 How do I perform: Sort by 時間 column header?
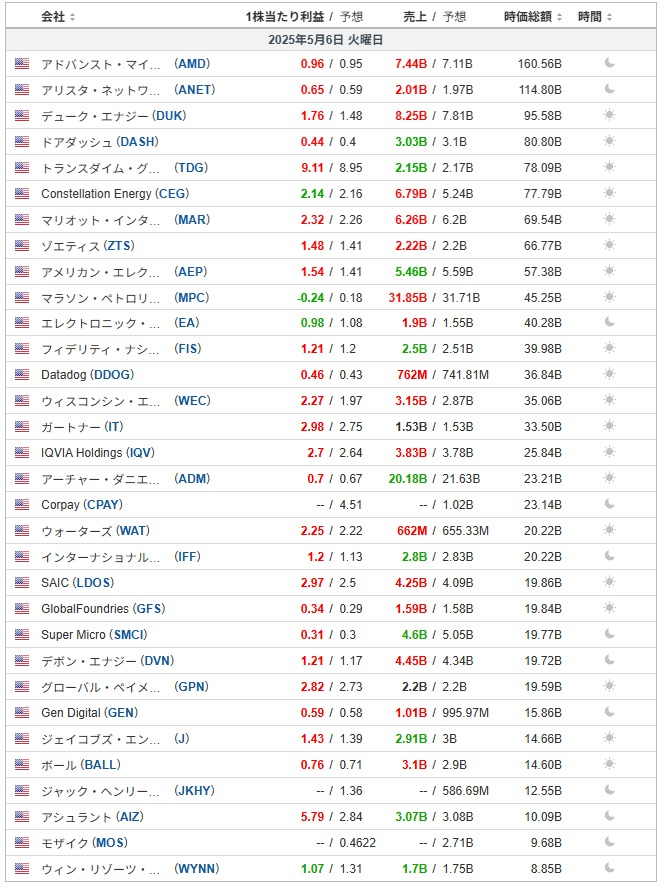(595, 17)
